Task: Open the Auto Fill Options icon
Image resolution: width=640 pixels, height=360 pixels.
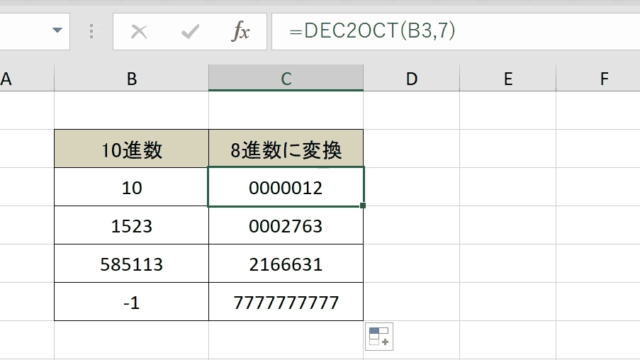Action: [x=379, y=337]
